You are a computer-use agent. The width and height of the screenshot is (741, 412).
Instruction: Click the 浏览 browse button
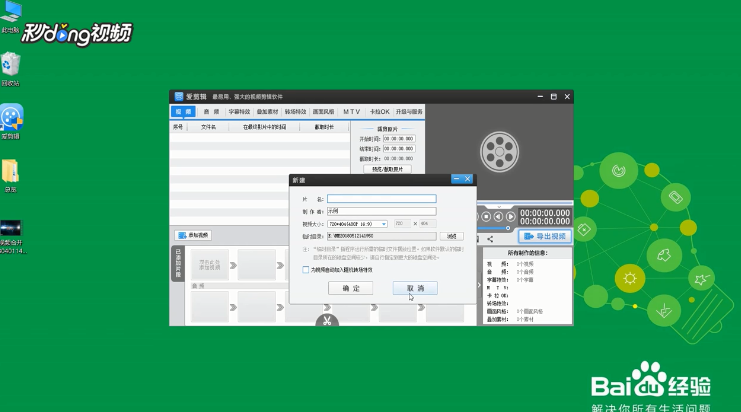click(x=452, y=236)
